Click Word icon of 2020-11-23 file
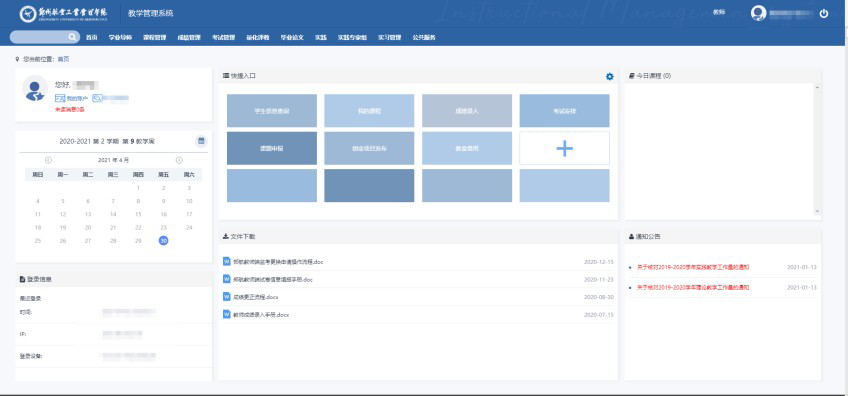848x396 pixels. pyautogui.click(x=227, y=279)
